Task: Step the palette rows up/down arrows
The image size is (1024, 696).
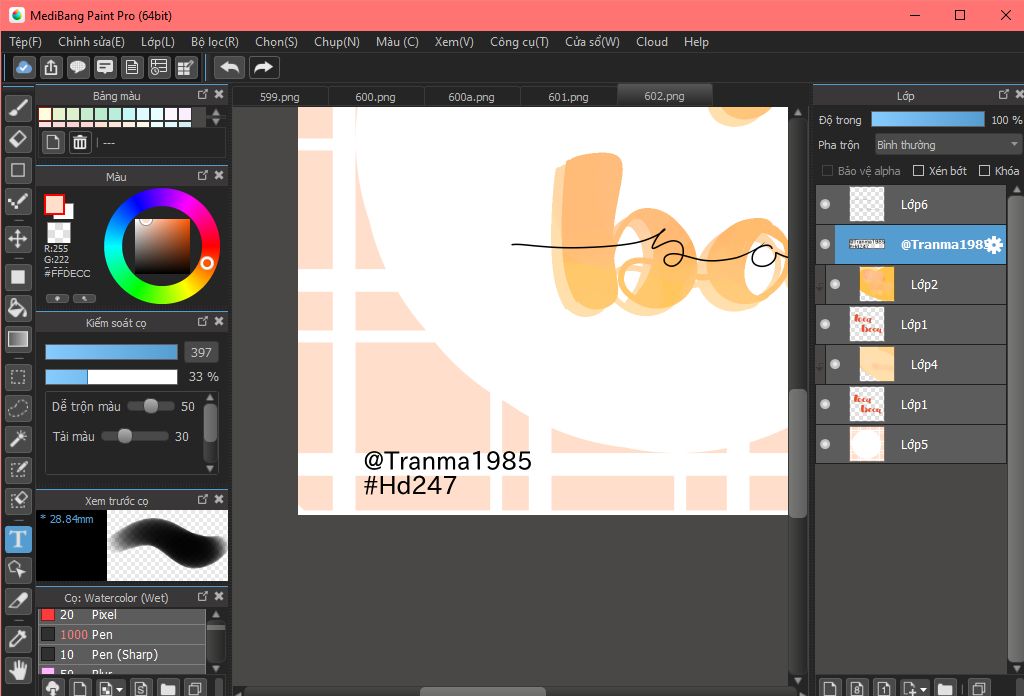Action: tap(216, 117)
